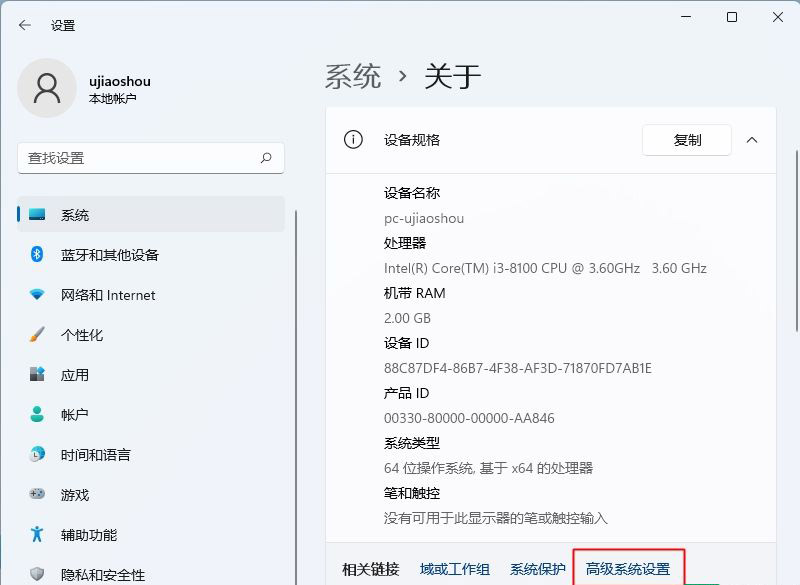Open 高级系统设置 advanced system settings
Viewport: 800px width, 585px height.
[628, 568]
